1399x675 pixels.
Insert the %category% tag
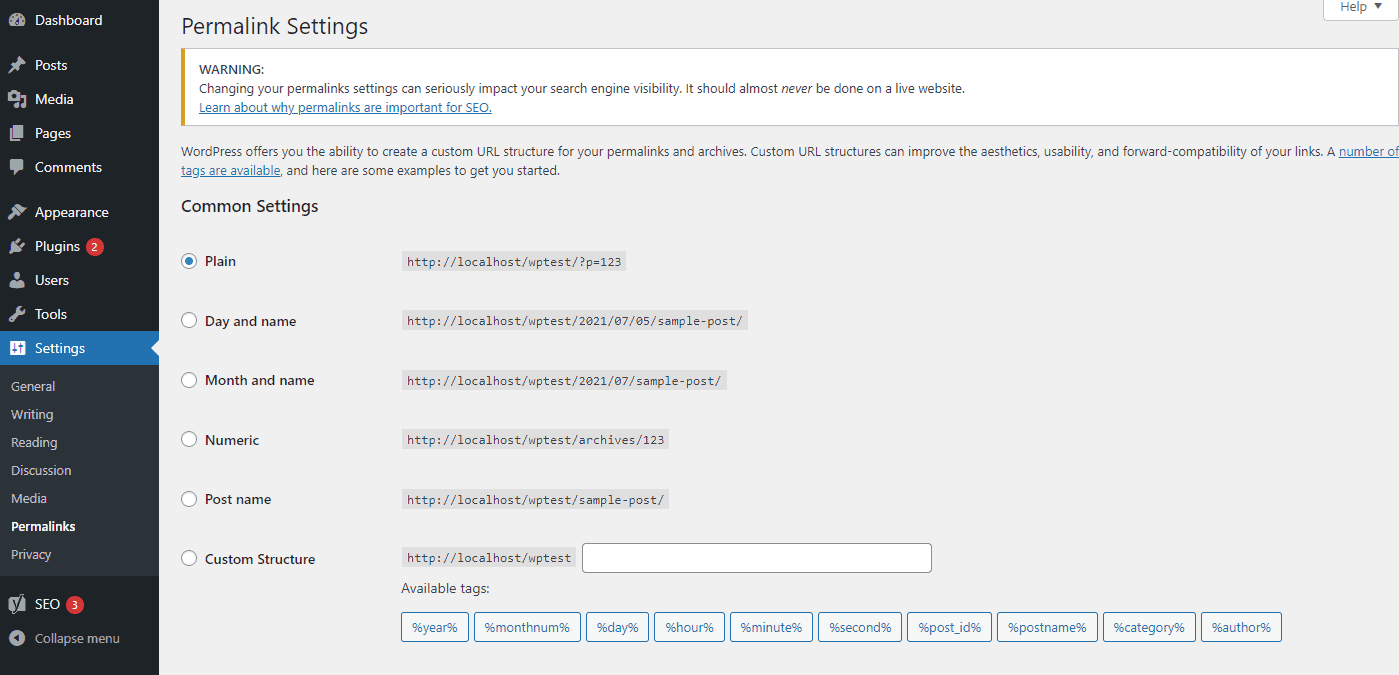pyautogui.click(x=1149, y=627)
